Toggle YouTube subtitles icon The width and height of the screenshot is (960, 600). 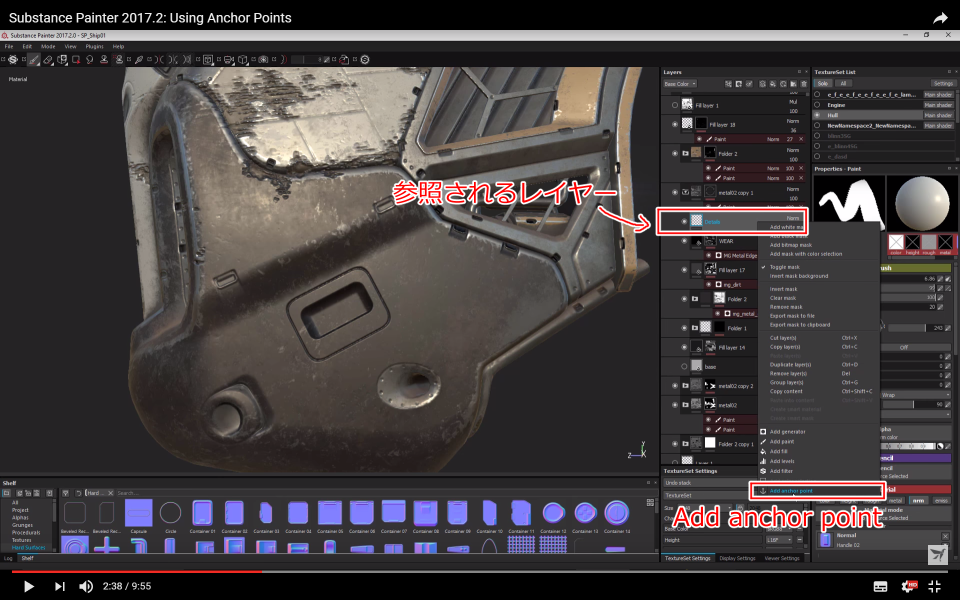[880, 587]
